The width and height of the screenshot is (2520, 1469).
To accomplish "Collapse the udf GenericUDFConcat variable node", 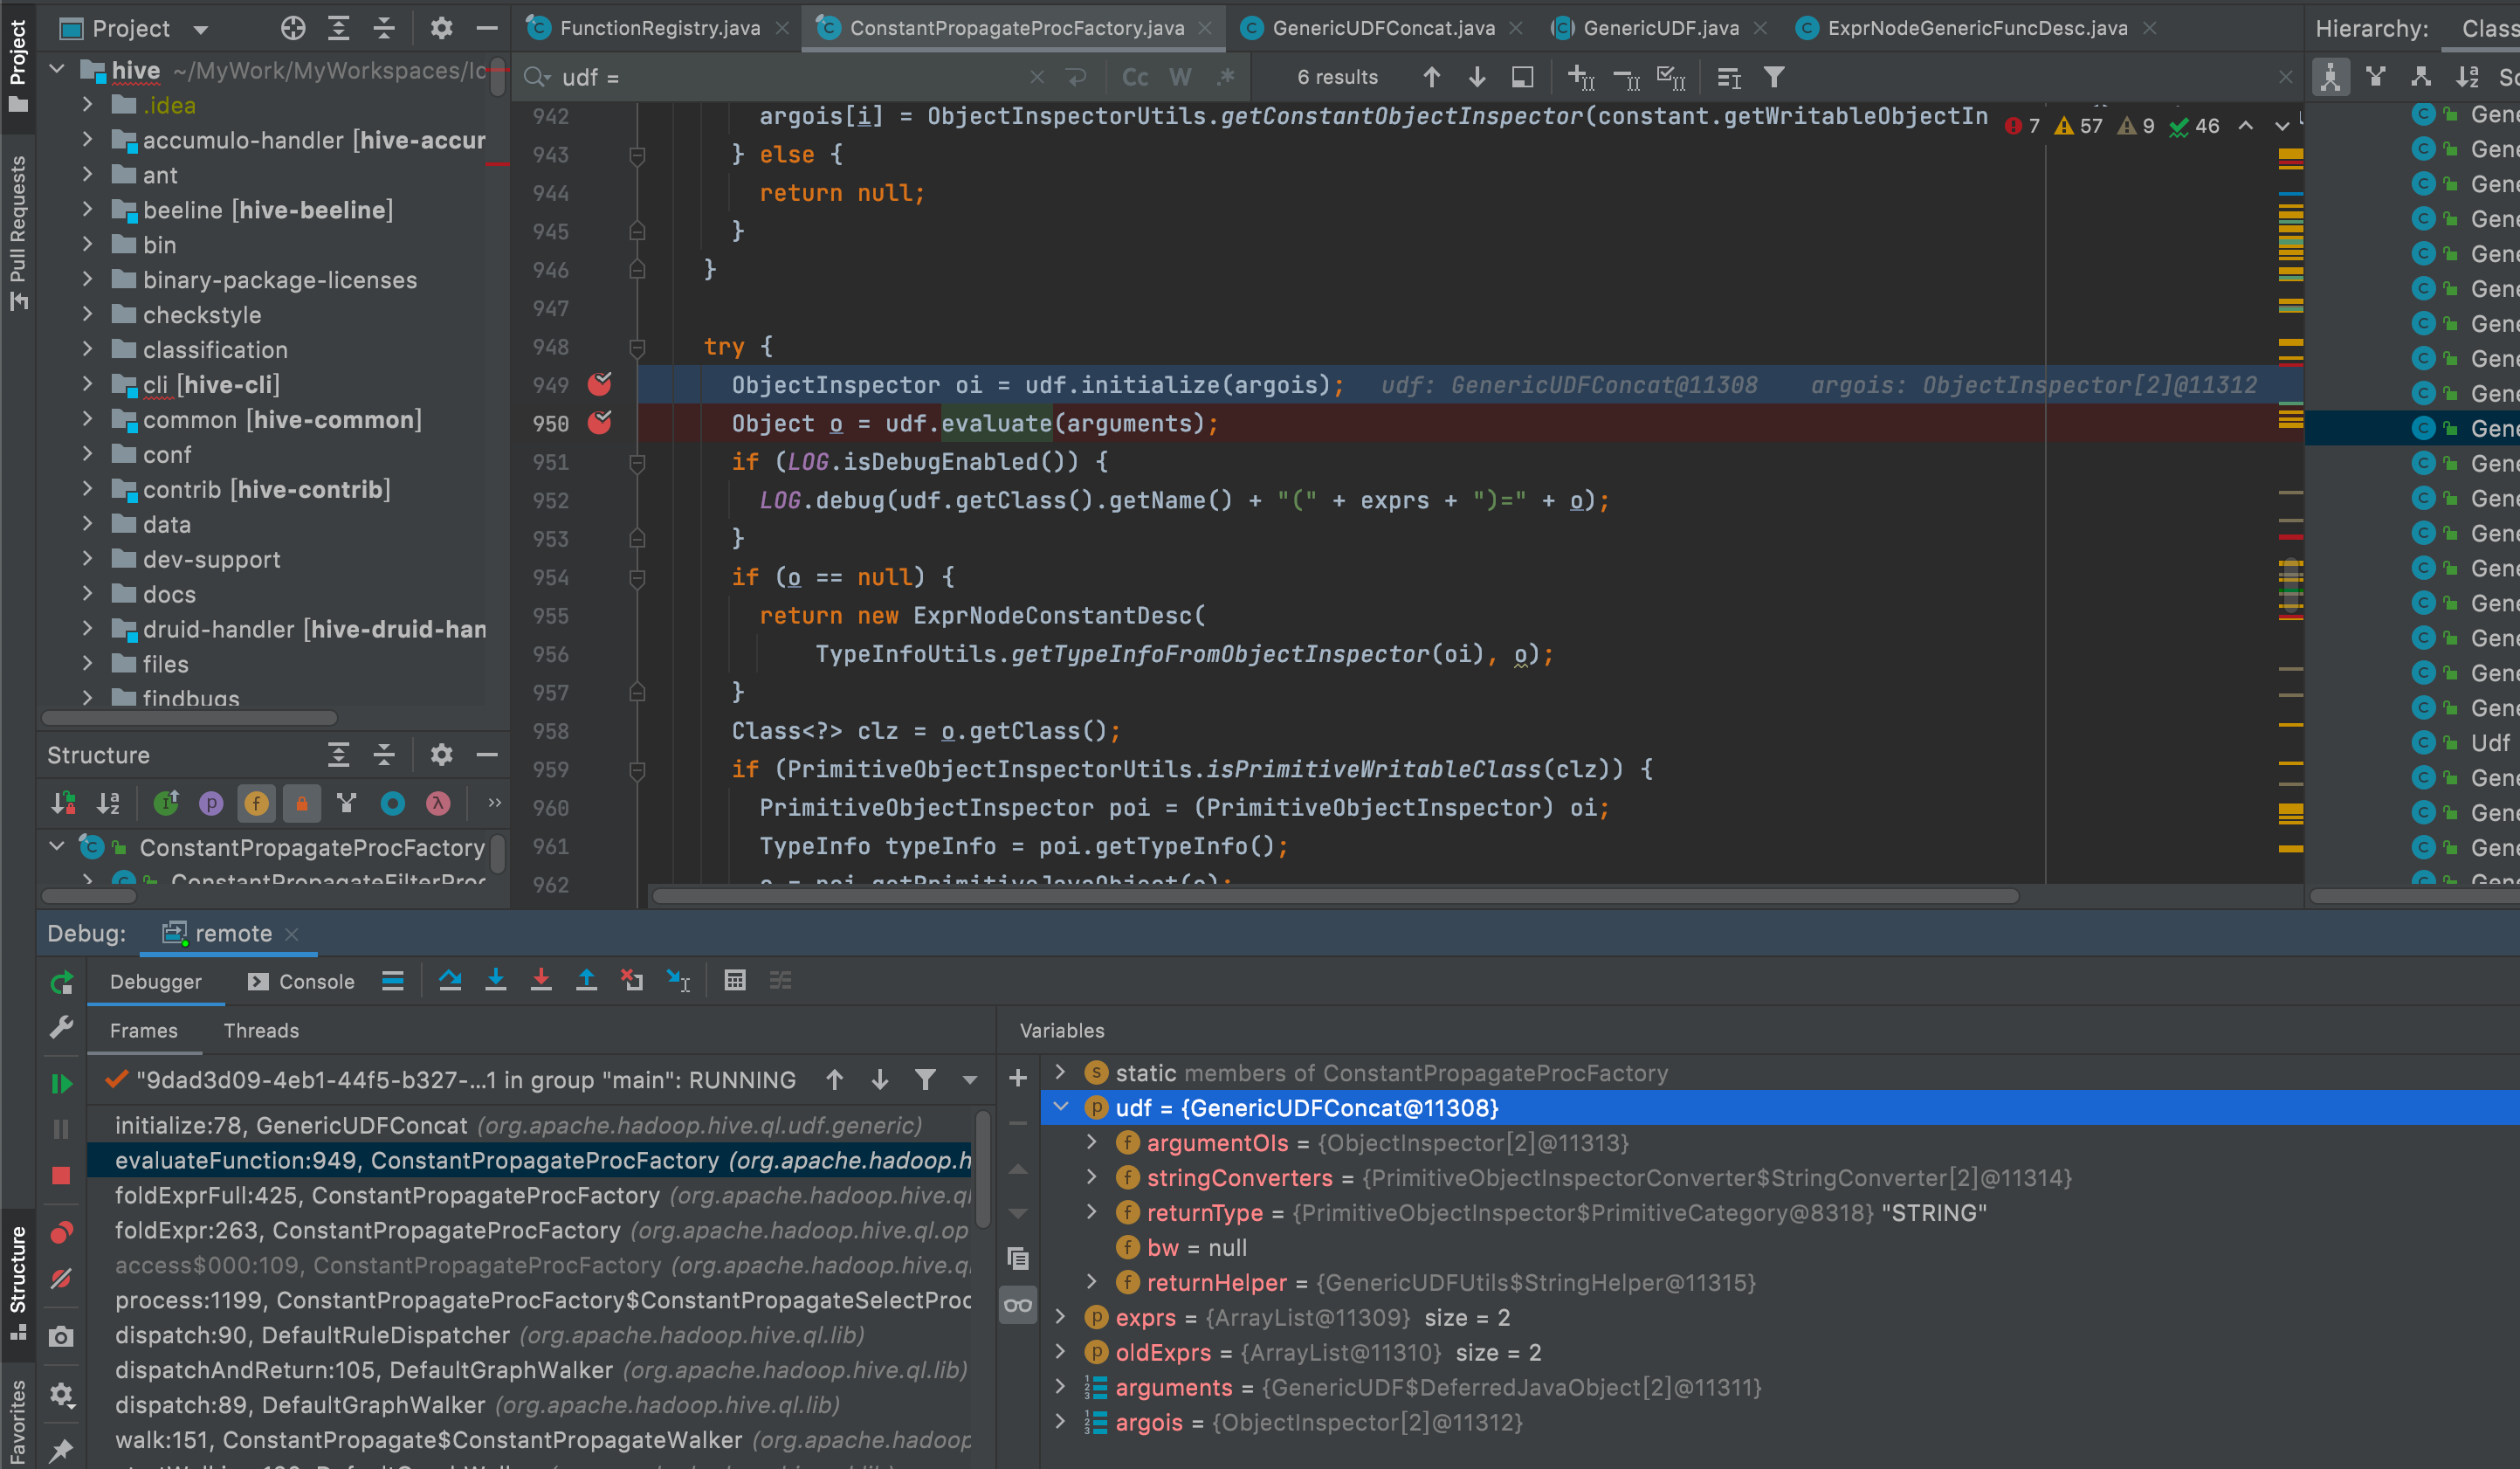I will pos(1061,1107).
